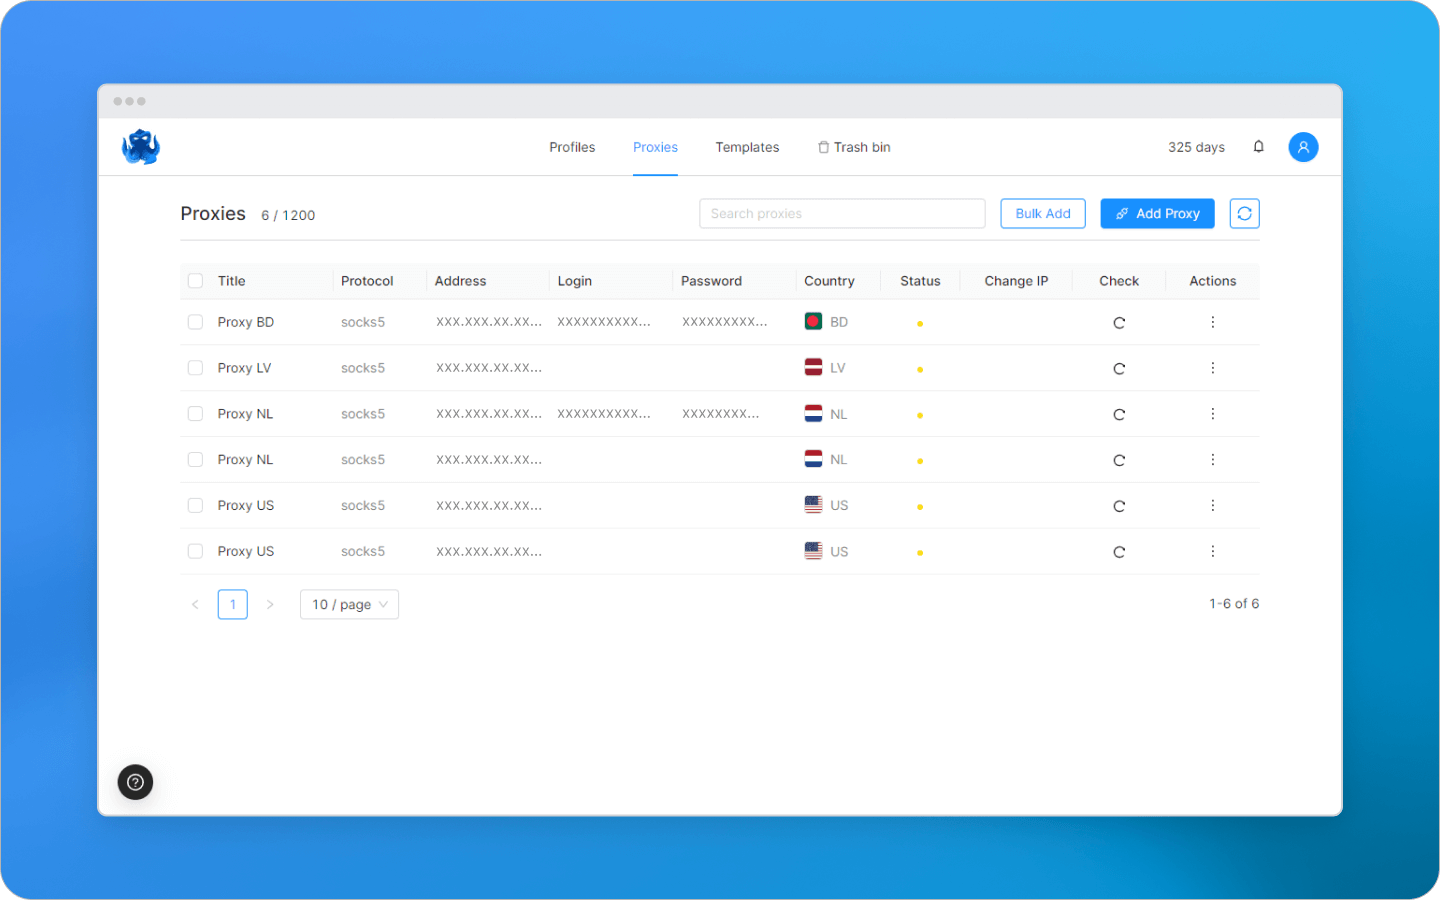Tick the checkbox for Proxy LV
The width and height of the screenshot is (1440, 900).
point(195,368)
